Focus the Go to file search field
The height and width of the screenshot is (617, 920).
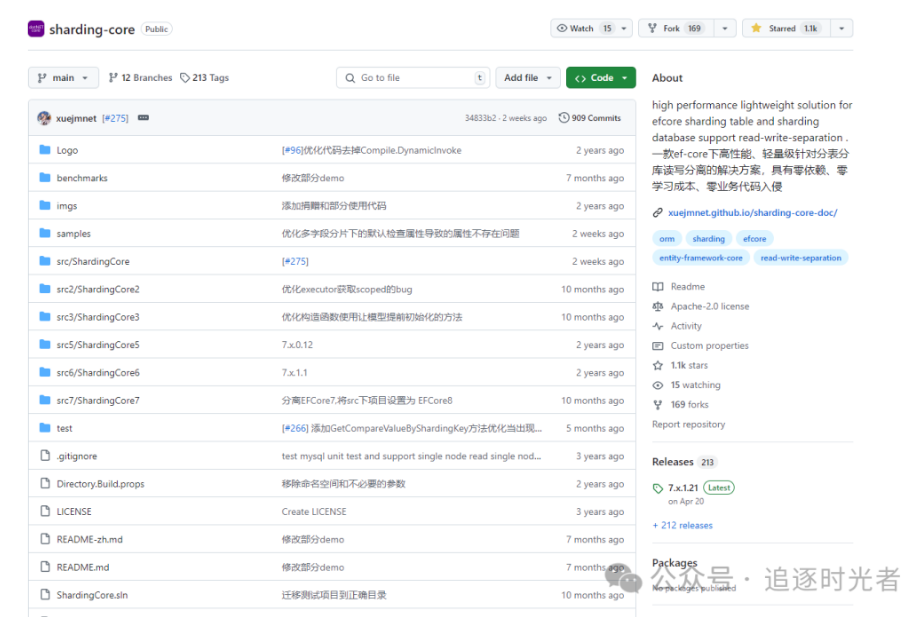(x=413, y=77)
